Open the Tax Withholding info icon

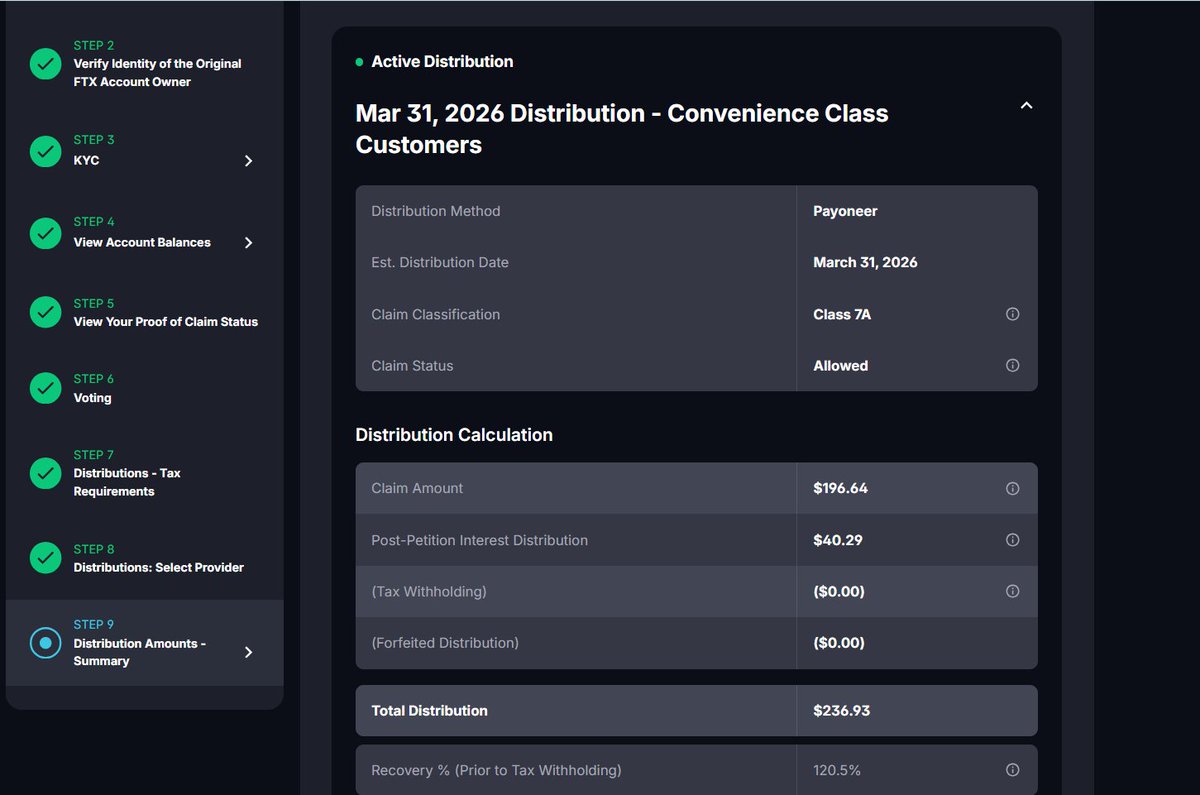(1012, 591)
